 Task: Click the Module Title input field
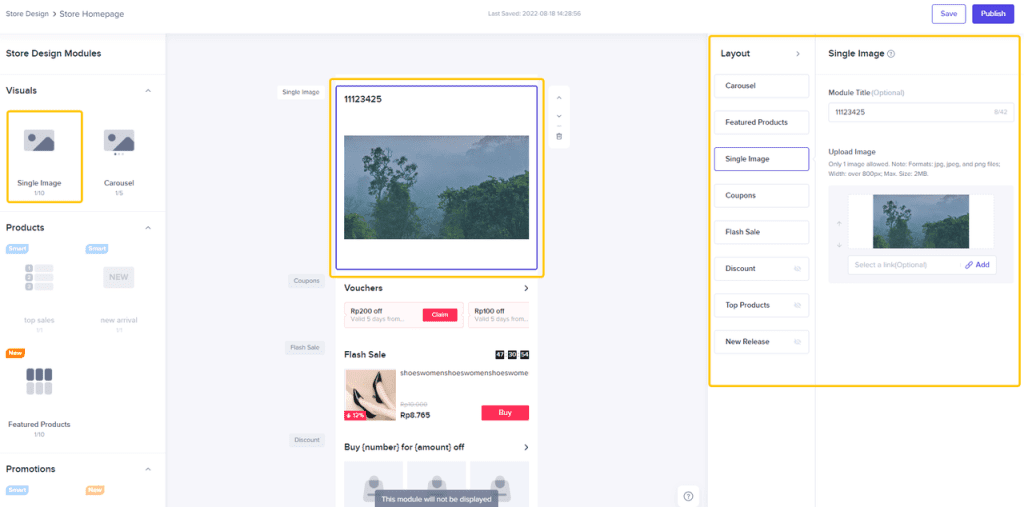(x=921, y=112)
